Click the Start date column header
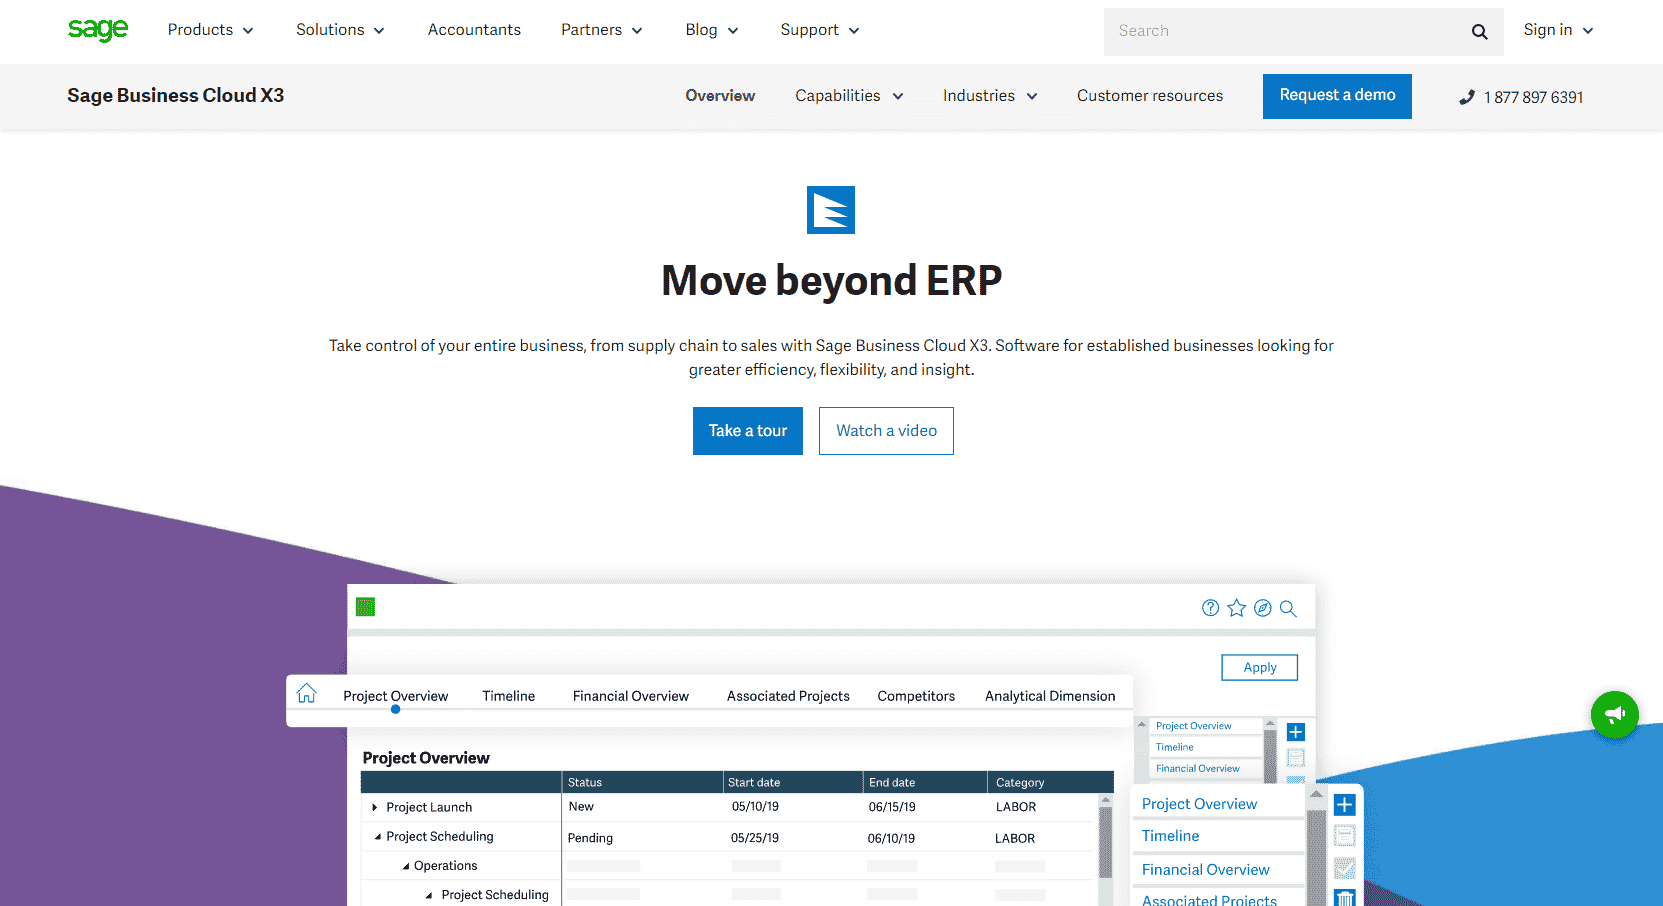Screen dimensions: 1663x906 point(793,782)
